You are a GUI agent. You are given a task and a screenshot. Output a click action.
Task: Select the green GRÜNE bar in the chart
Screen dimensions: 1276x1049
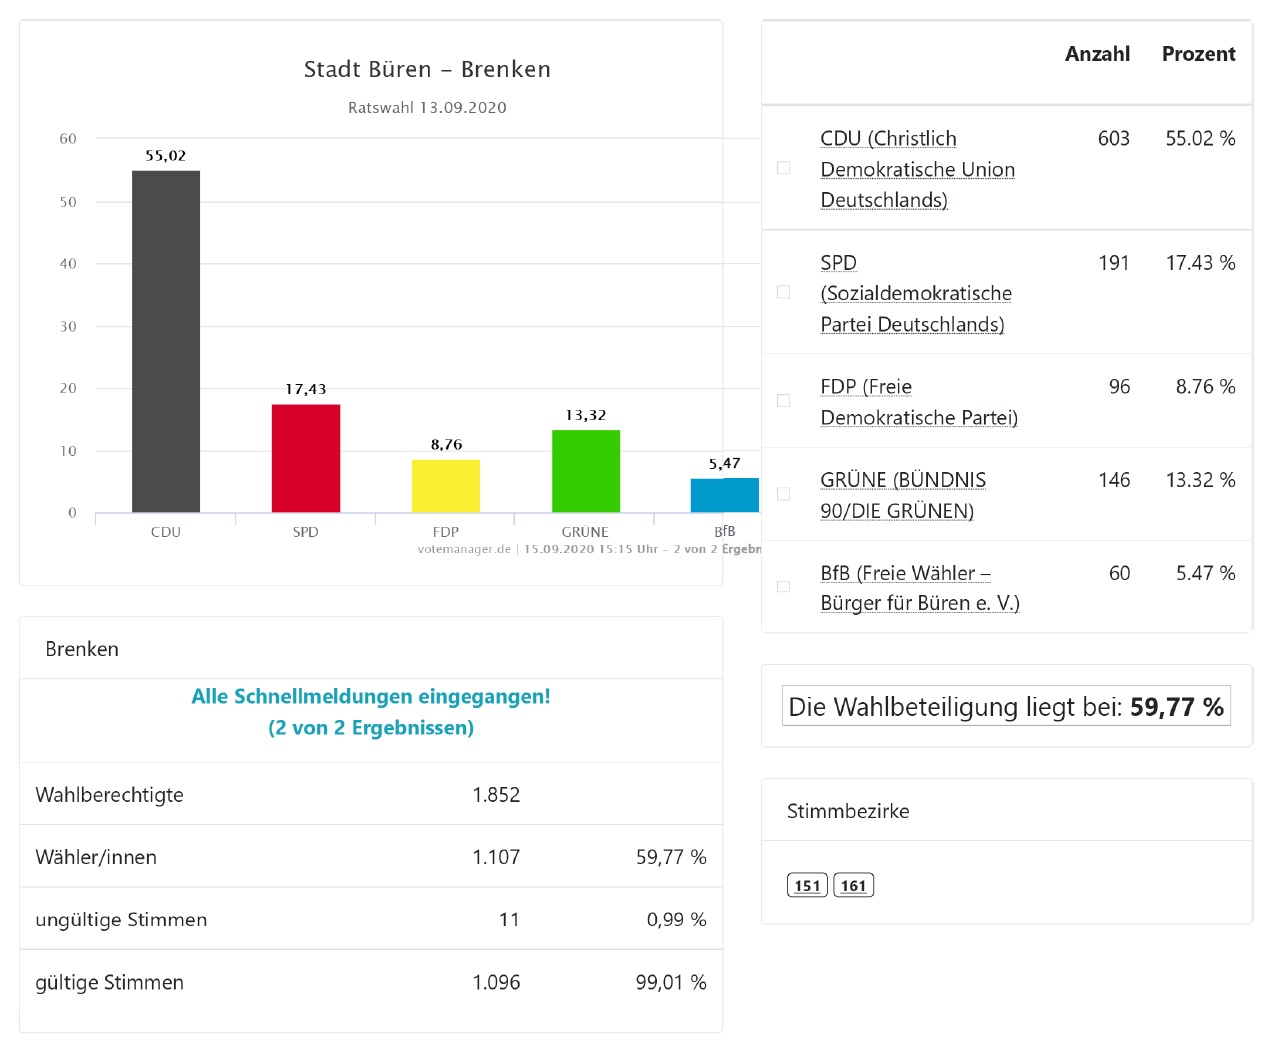click(x=585, y=470)
